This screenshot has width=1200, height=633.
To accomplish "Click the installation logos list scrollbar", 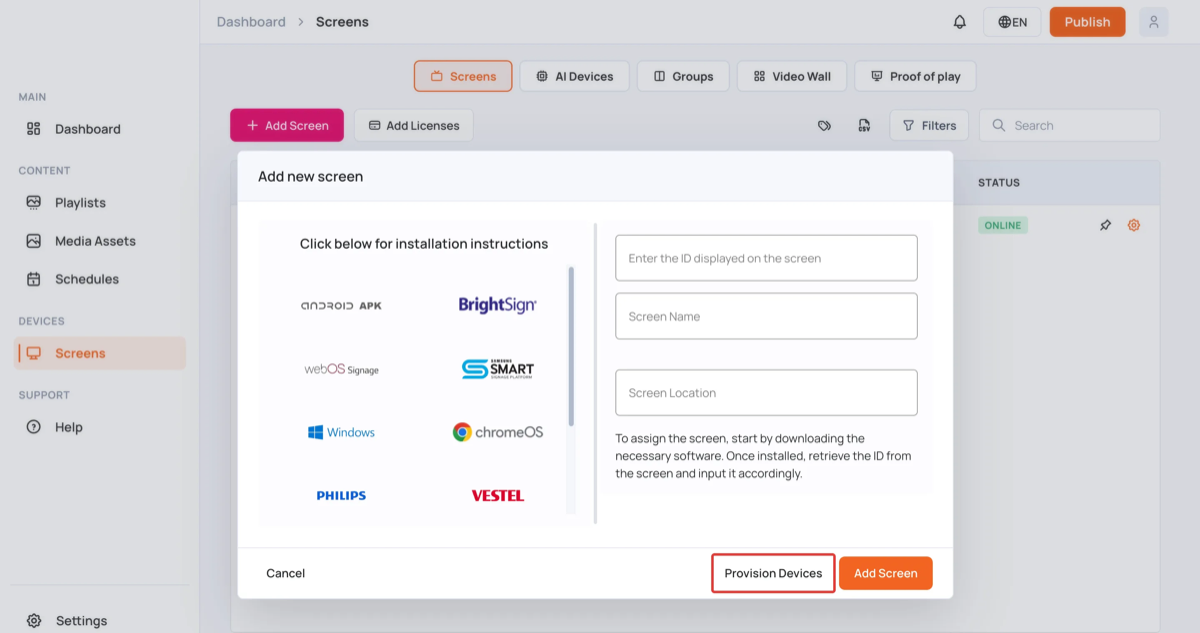I will [x=571, y=346].
